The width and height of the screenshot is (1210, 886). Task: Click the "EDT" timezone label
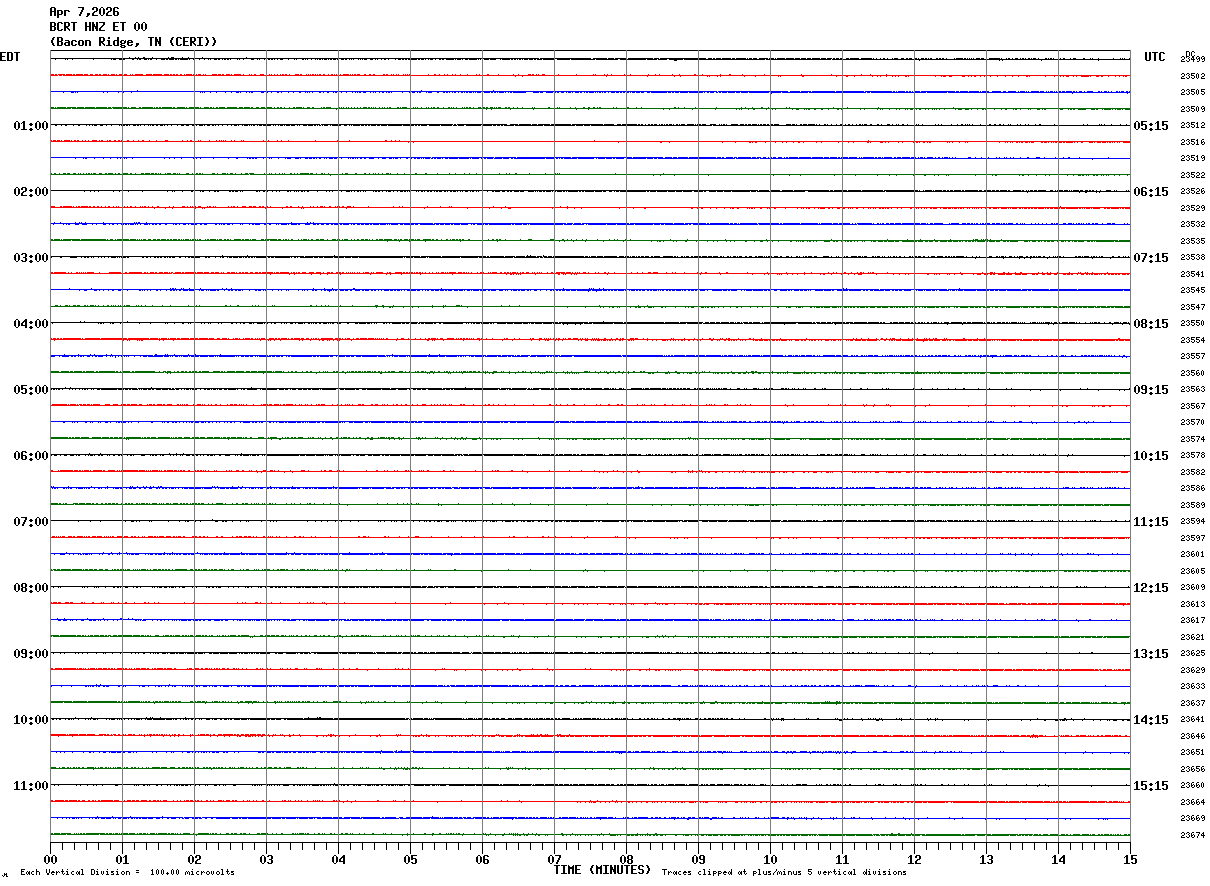pos(10,57)
